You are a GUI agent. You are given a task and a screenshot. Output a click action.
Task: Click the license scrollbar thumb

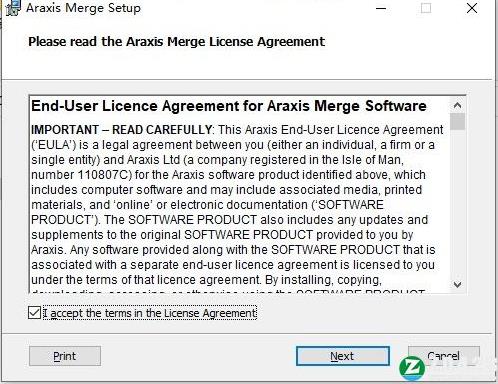click(x=457, y=121)
